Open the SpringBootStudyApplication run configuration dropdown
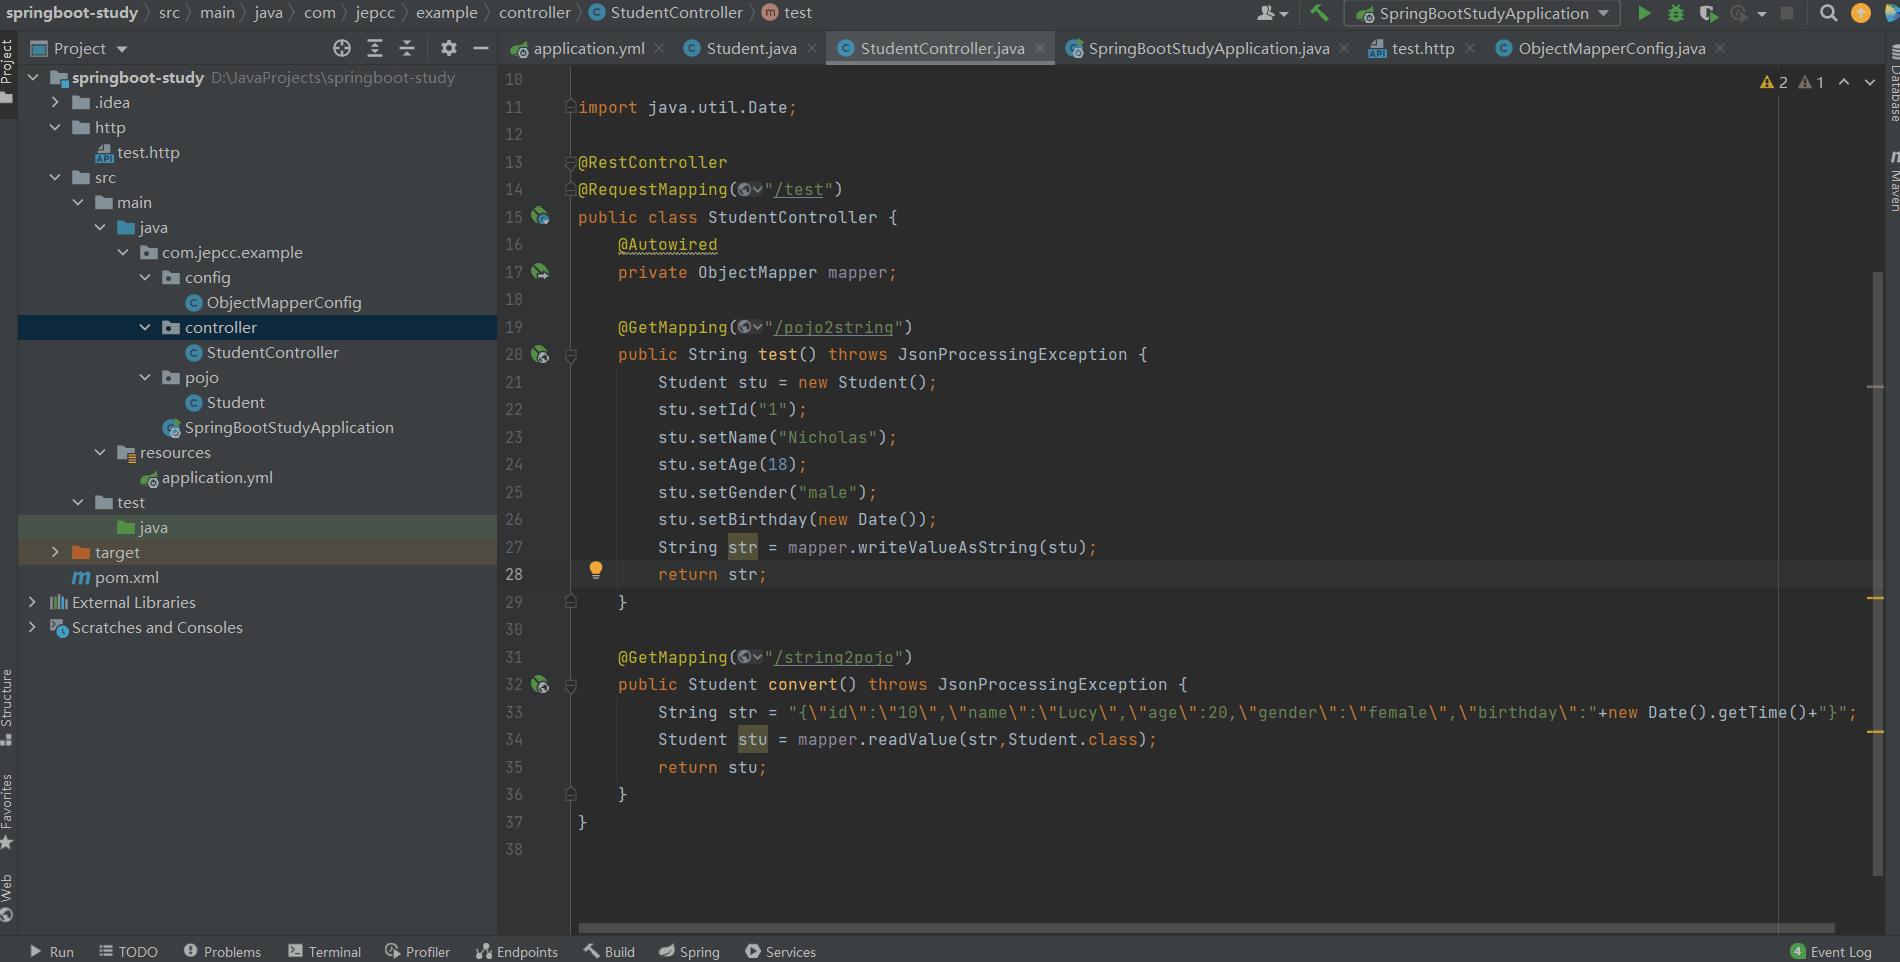The width and height of the screenshot is (1900, 962). (1482, 13)
